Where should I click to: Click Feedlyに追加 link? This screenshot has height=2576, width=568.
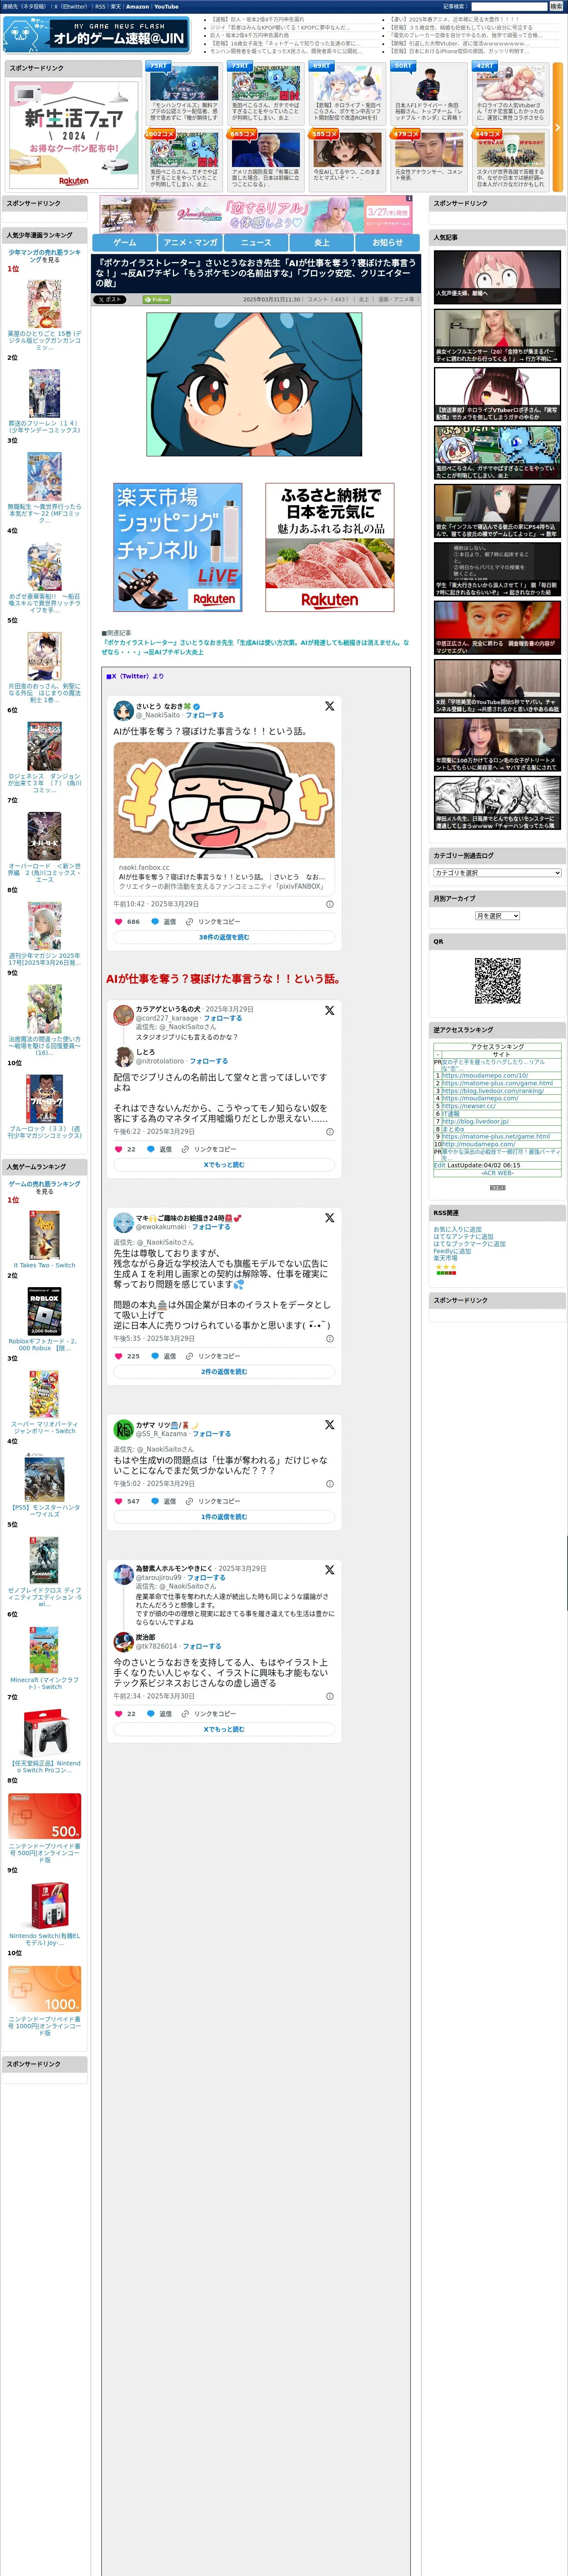point(452,1251)
